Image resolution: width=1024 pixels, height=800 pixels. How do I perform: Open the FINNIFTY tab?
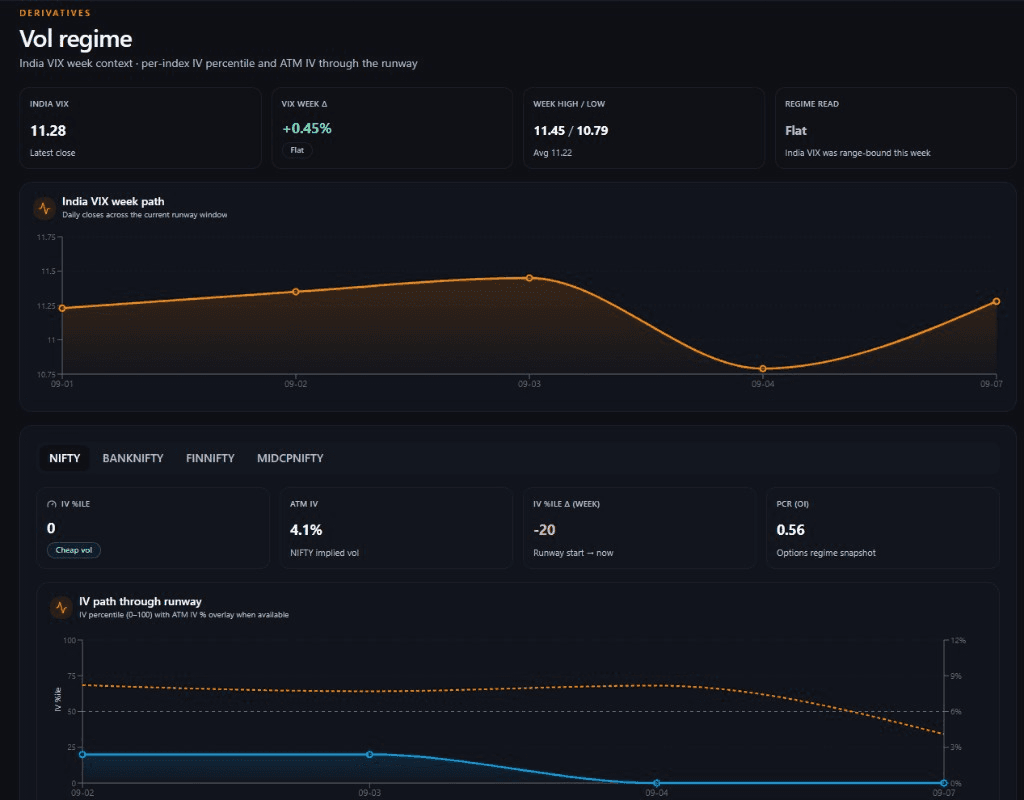[x=210, y=458]
